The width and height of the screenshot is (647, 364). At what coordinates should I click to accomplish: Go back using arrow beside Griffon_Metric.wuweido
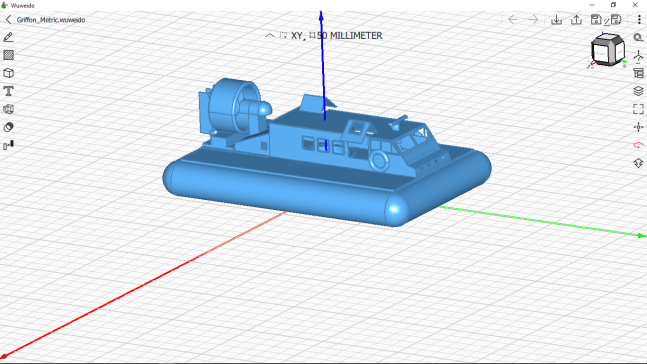8,19
